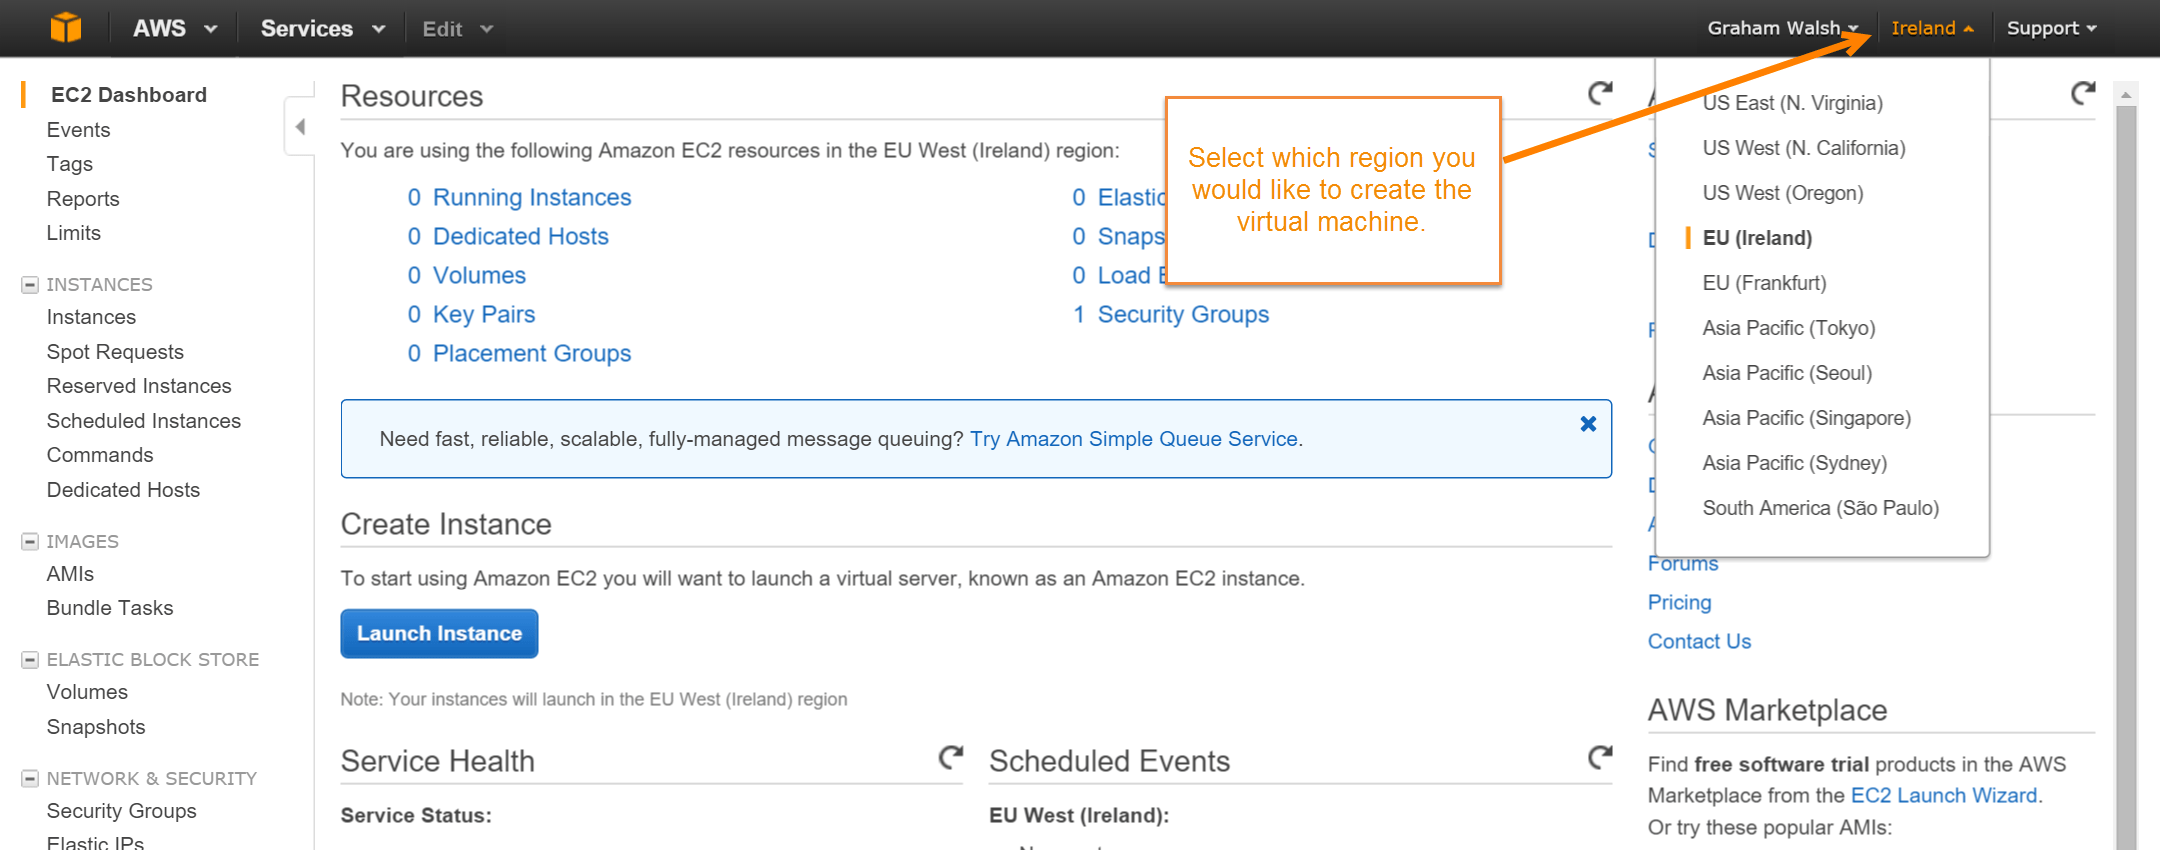The image size is (2160, 850).
Task: Collapse the left navigation pane arrow
Action: pos(300,126)
